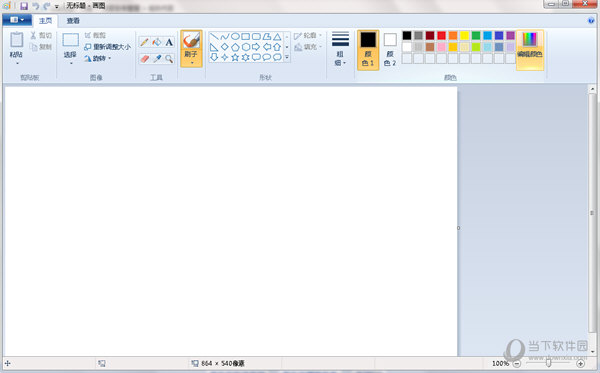Pick the Color picker eyedropper tool
This screenshot has height=373, width=600.
157,59
